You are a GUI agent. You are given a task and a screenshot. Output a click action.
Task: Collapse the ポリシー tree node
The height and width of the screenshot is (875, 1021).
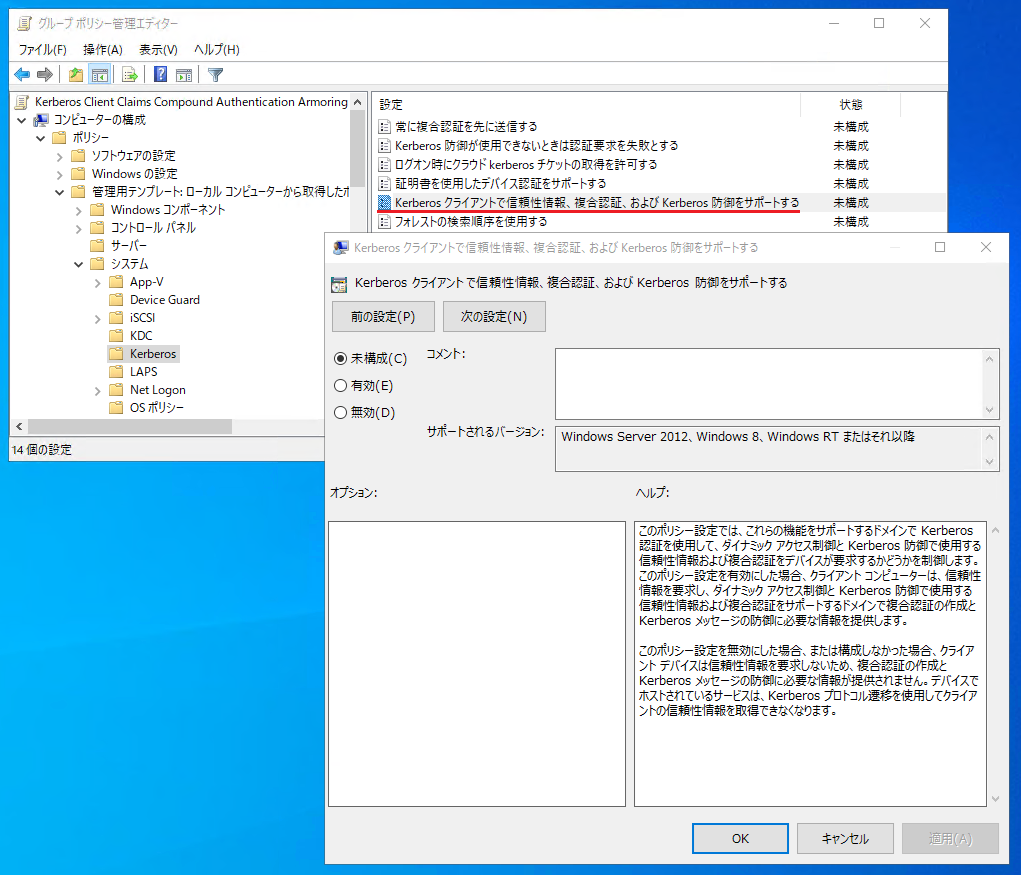coord(40,138)
